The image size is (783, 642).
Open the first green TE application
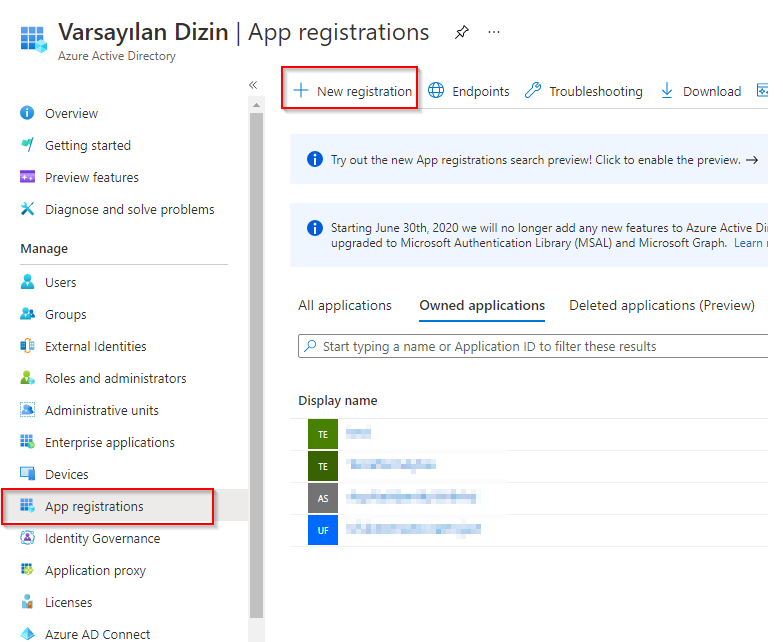[x=529, y=434]
